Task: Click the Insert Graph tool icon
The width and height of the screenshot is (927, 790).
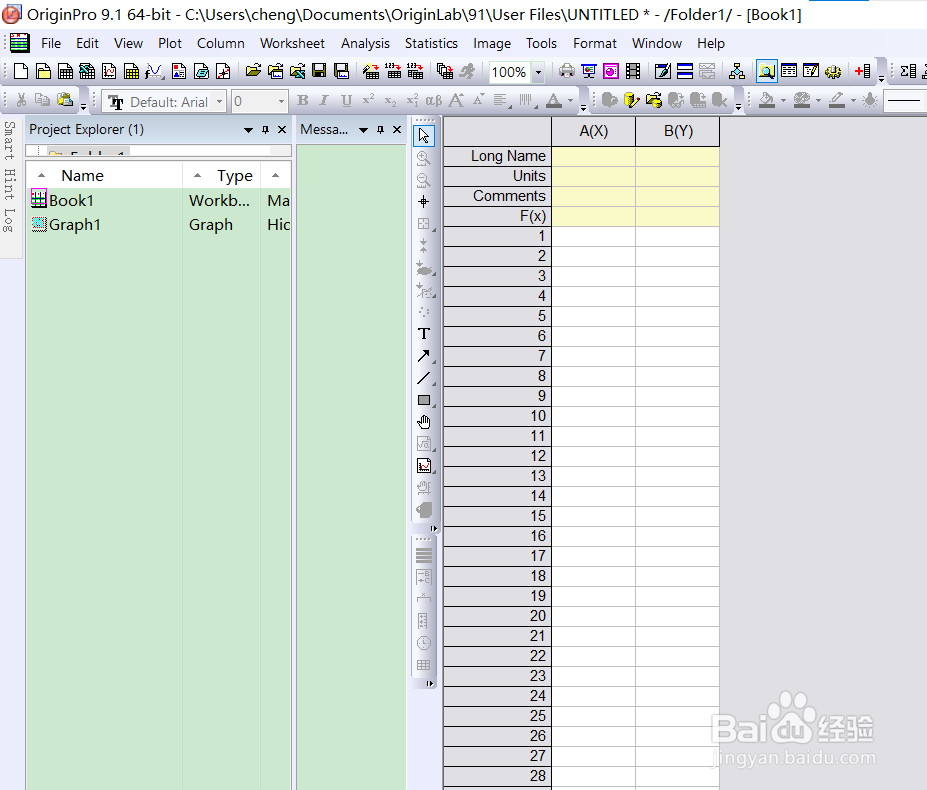Action: pyautogui.click(x=424, y=466)
